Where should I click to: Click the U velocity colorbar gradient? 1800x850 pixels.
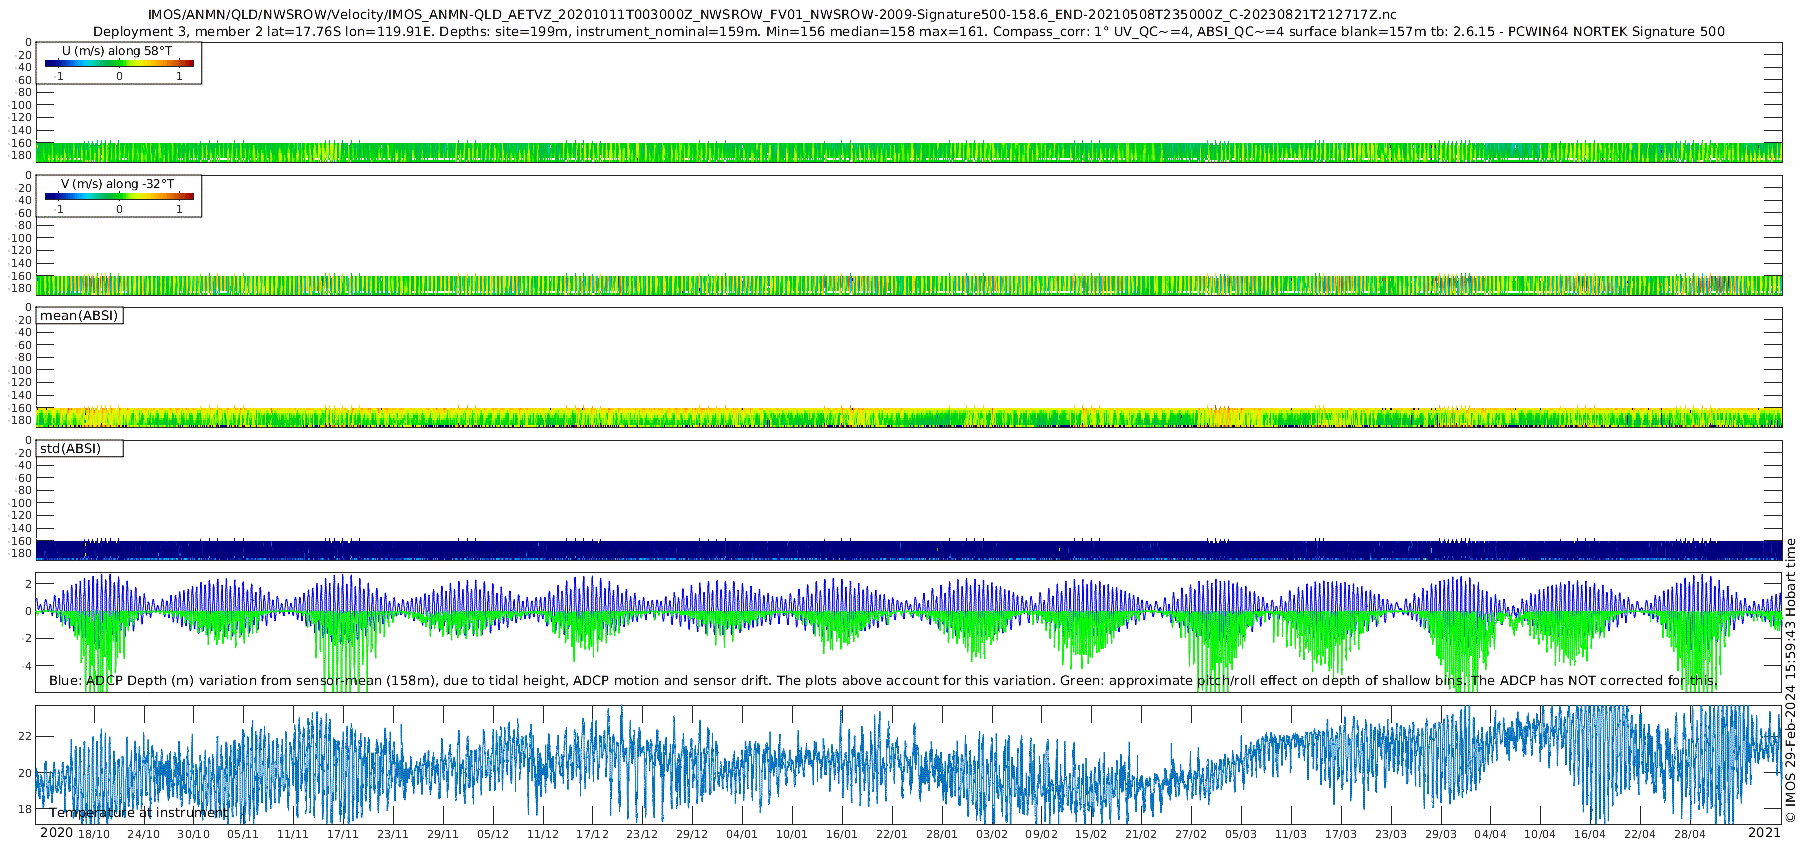tap(119, 63)
